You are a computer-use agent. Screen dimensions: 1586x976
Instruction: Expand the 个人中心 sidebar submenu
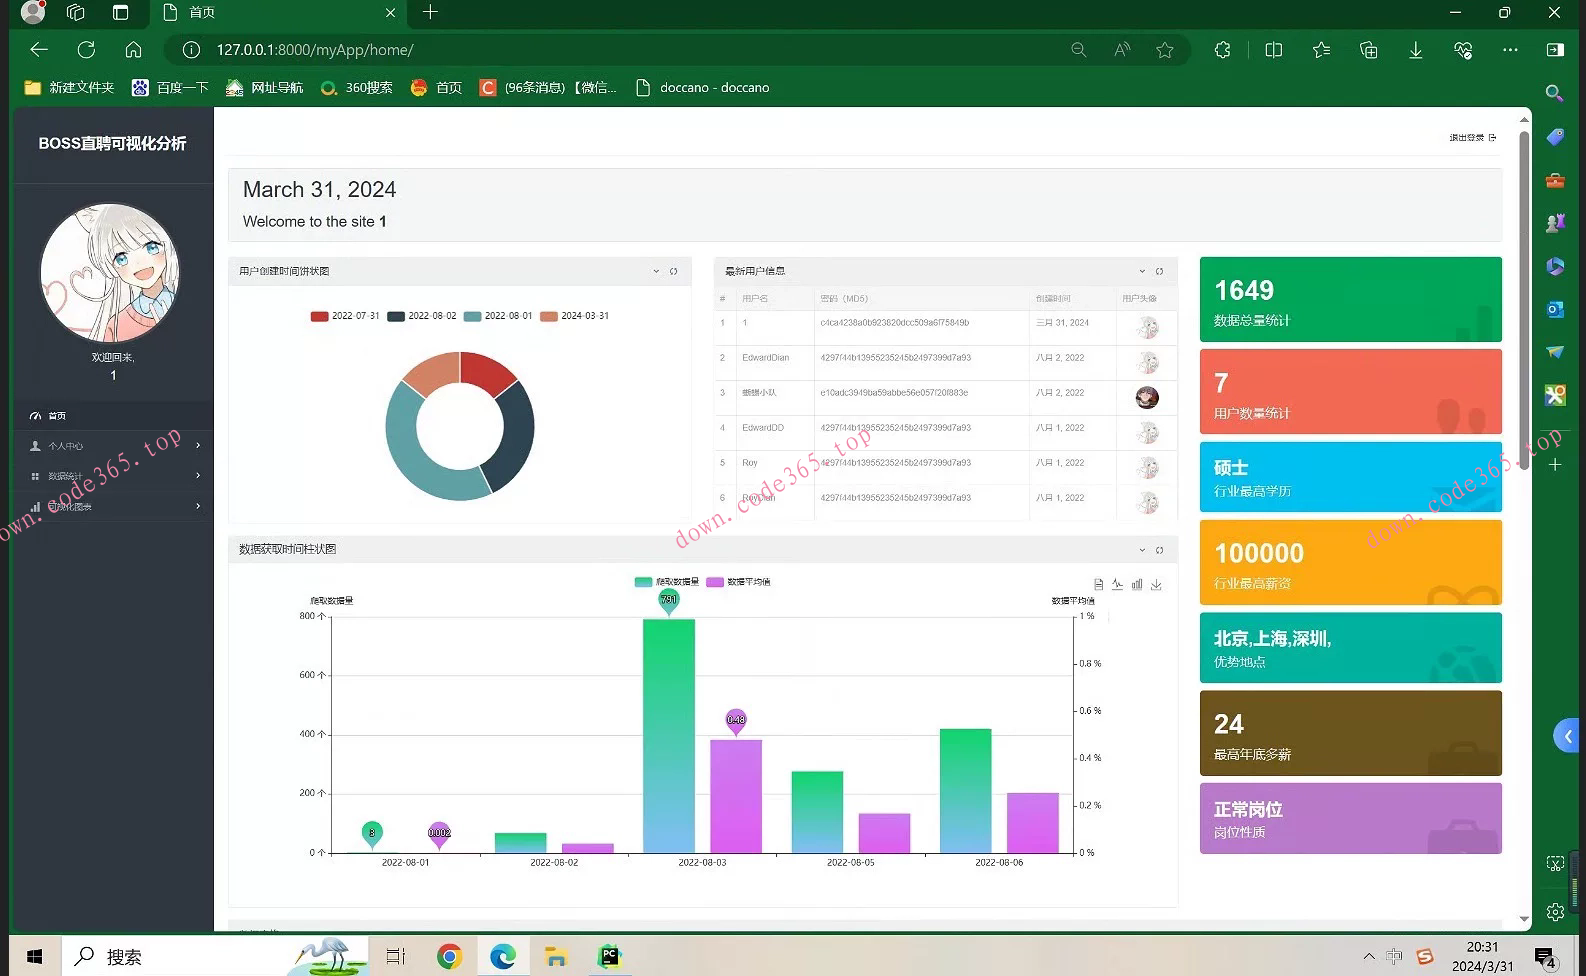pos(113,446)
